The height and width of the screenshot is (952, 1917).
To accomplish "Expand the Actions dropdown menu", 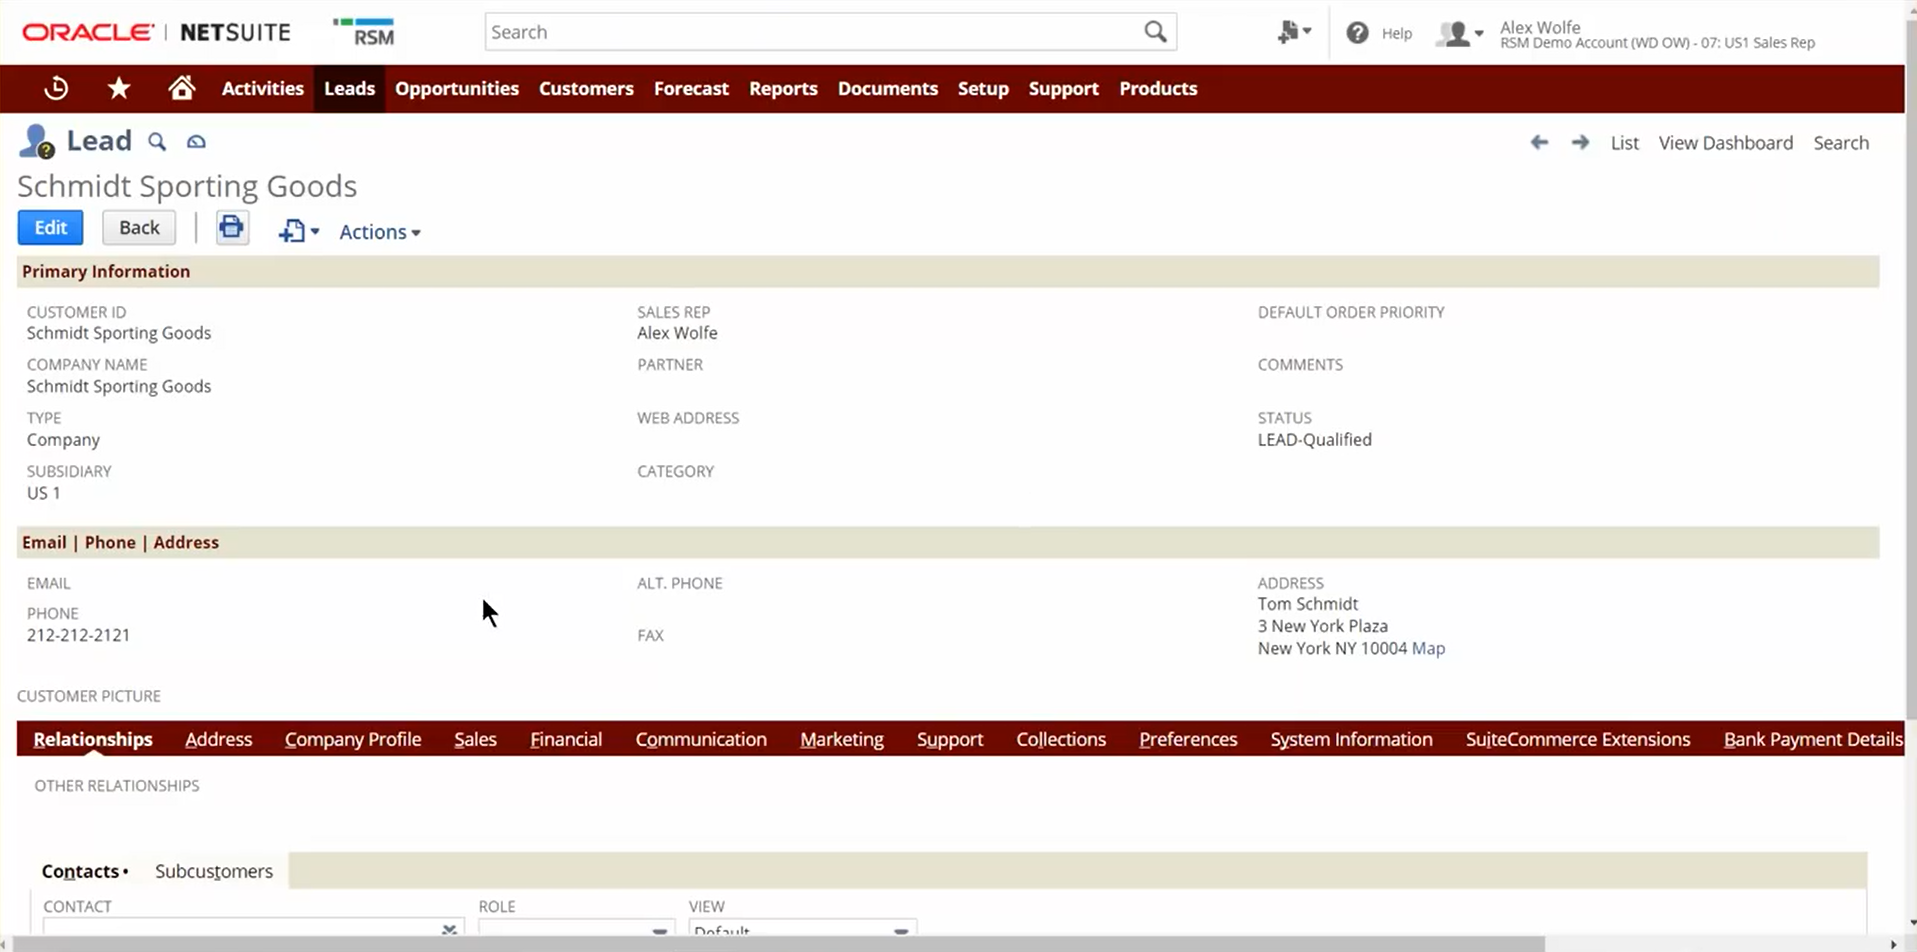I will click(379, 232).
